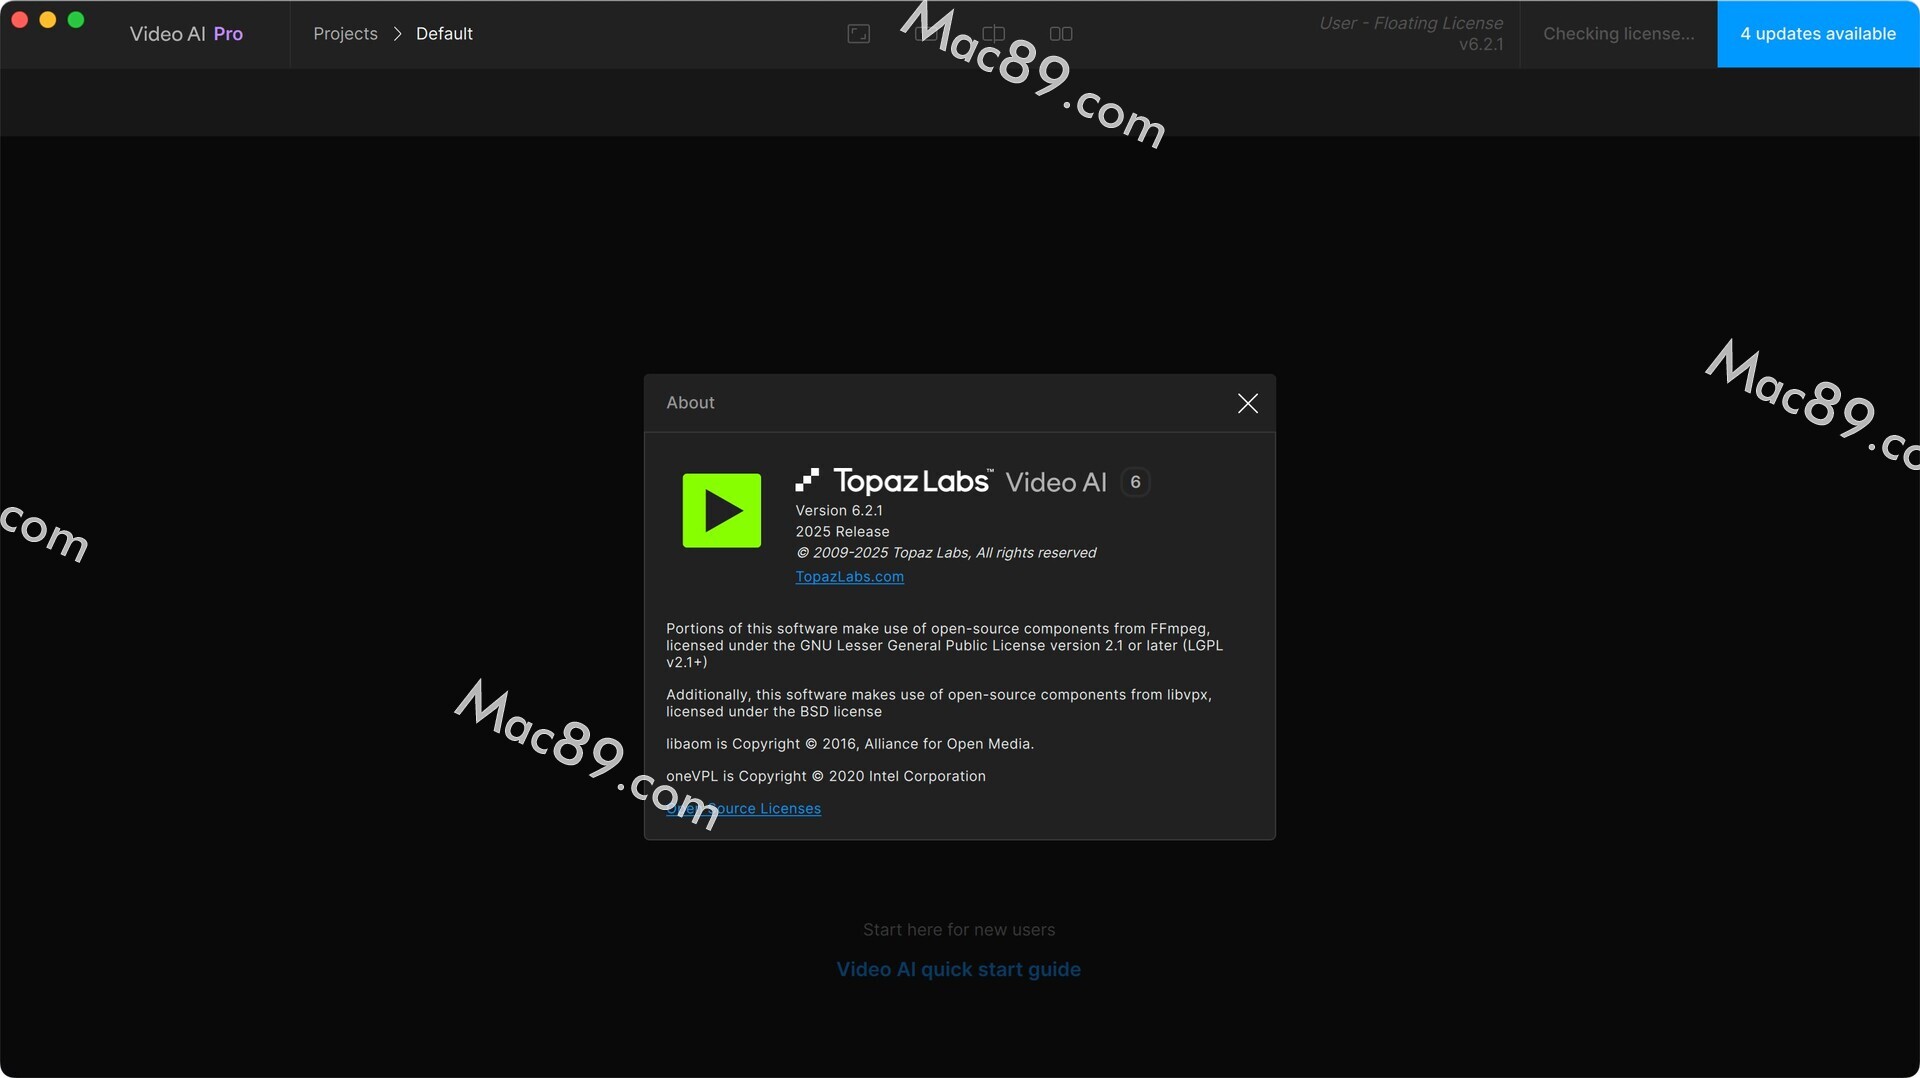
Task: Click the Topaz Labs logo mark
Action: [807, 481]
